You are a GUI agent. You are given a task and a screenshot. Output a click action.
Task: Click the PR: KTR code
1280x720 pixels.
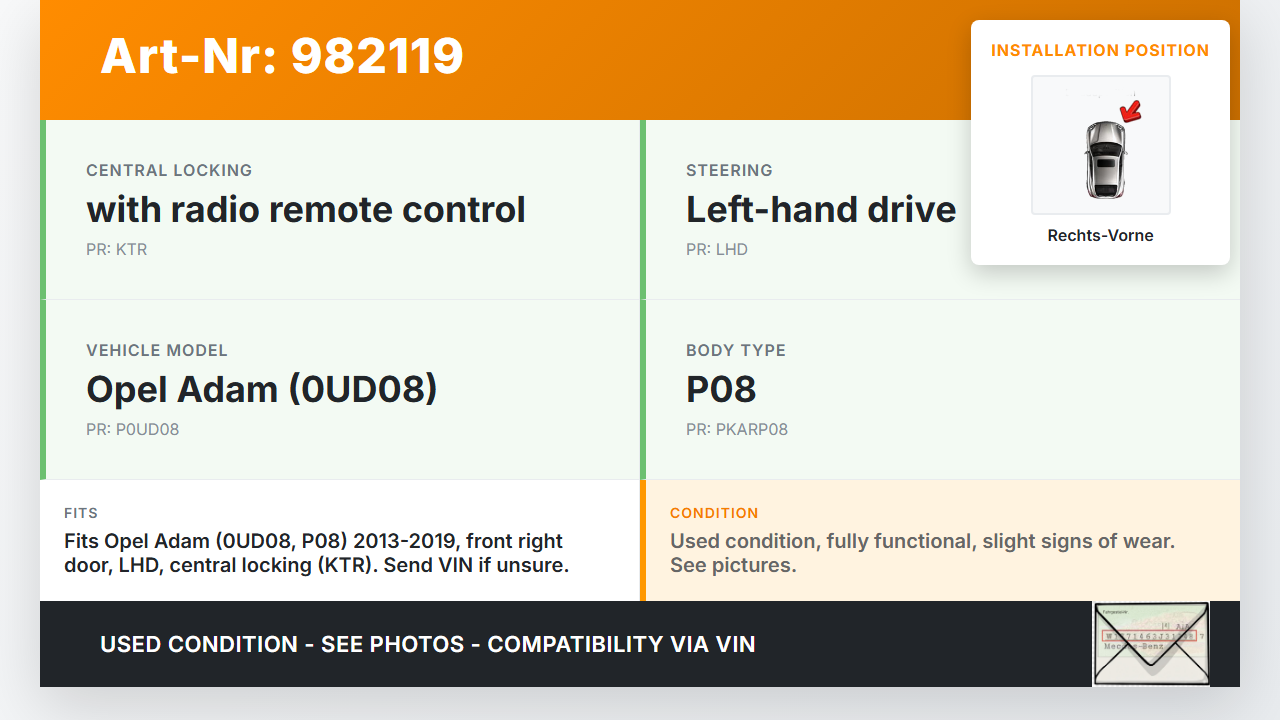[x=117, y=249]
